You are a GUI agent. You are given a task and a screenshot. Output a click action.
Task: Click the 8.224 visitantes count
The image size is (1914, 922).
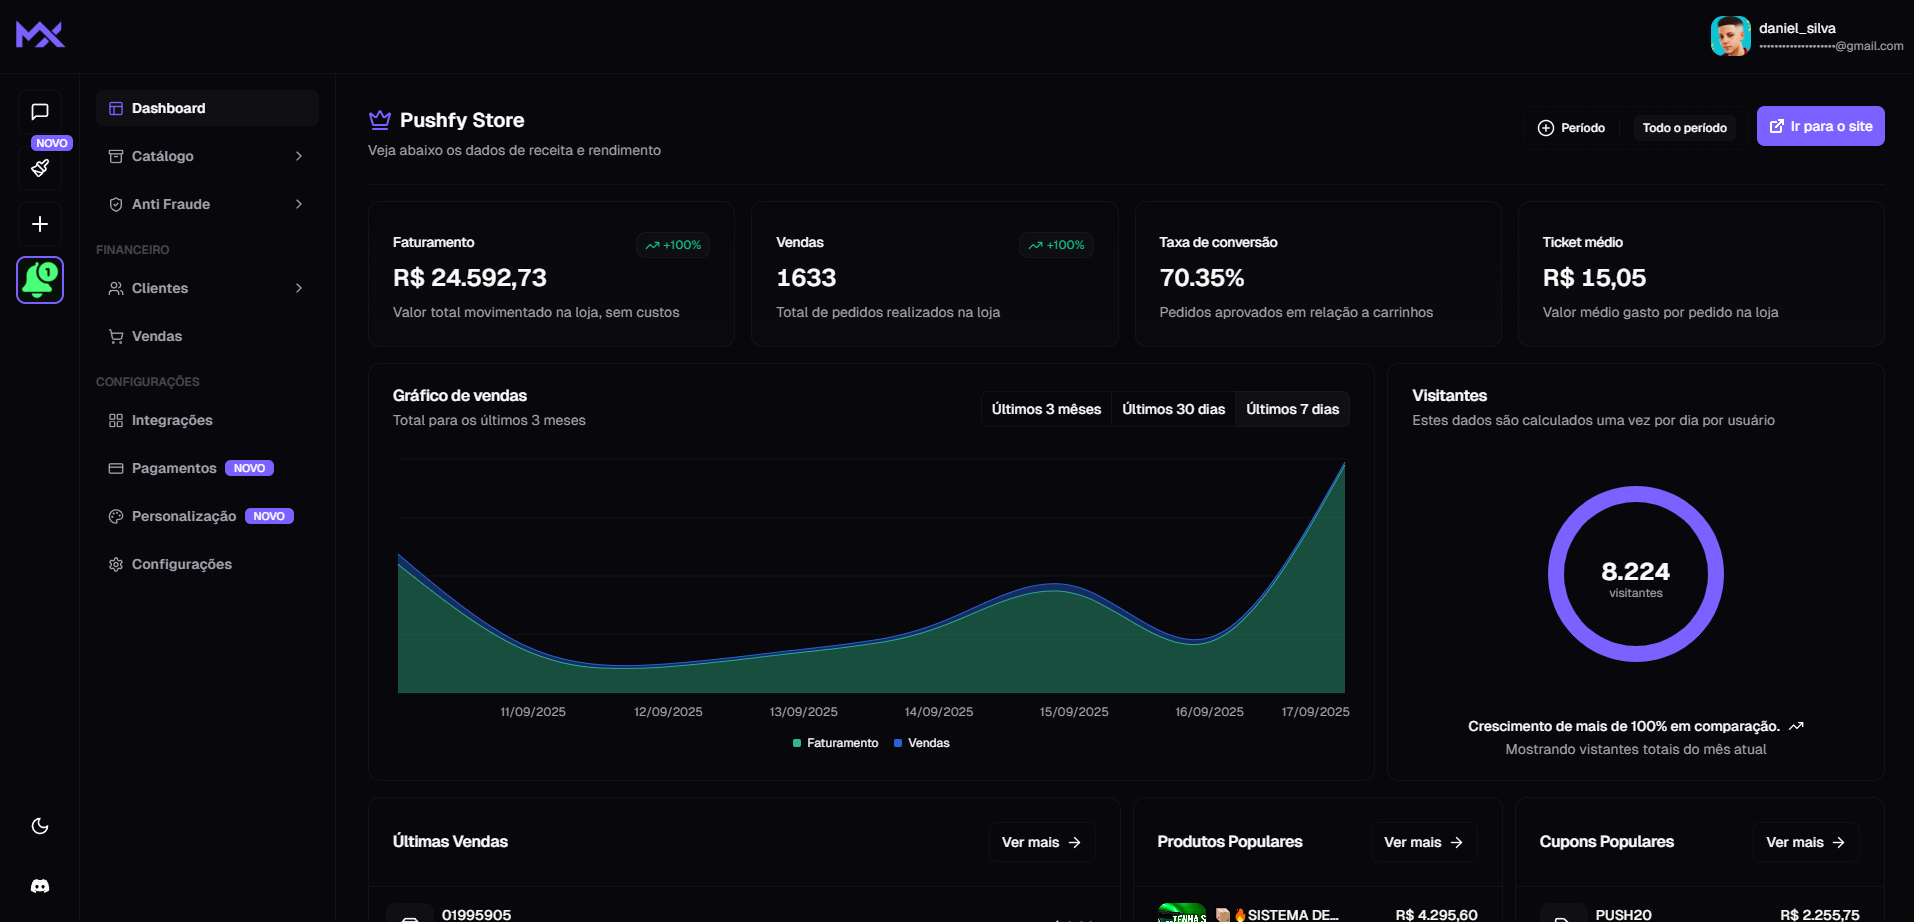[1635, 572]
